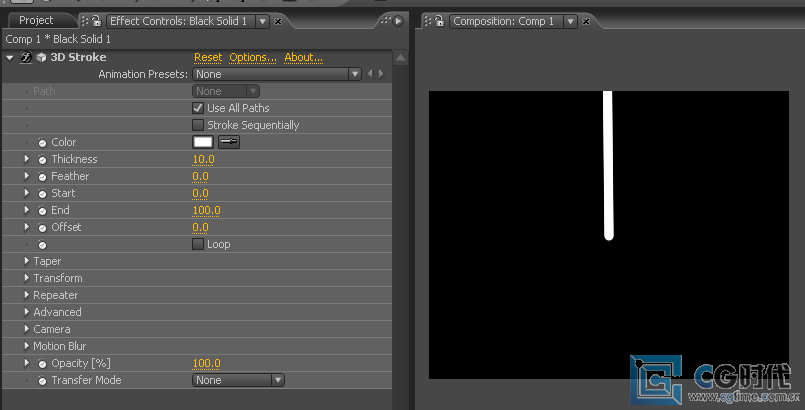Toggle the Composition panel lock
Screen dimensions: 805x410
(439, 21)
